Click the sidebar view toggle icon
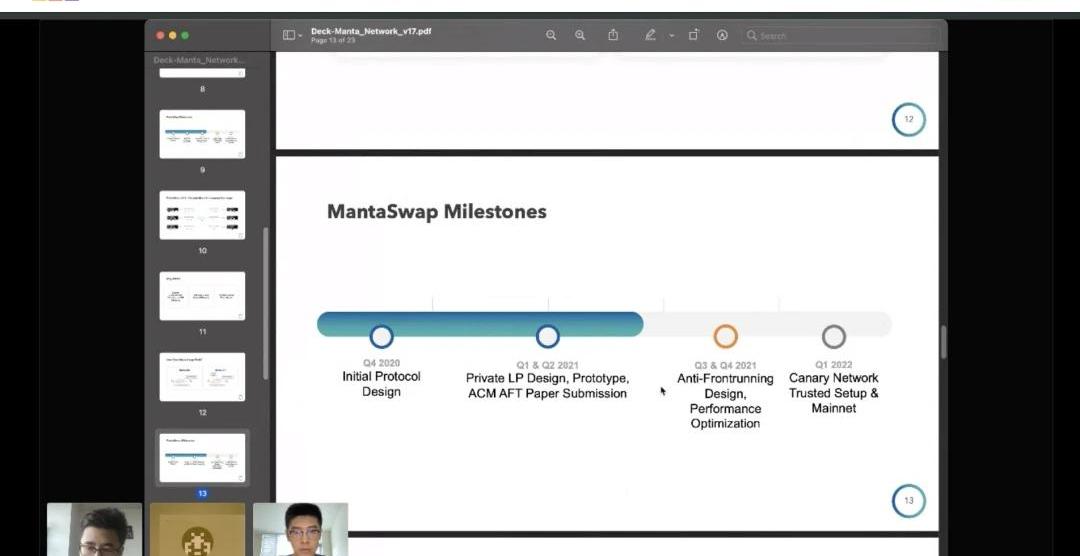Image resolution: width=1080 pixels, height=556 pixels. [x=288, y=35]
